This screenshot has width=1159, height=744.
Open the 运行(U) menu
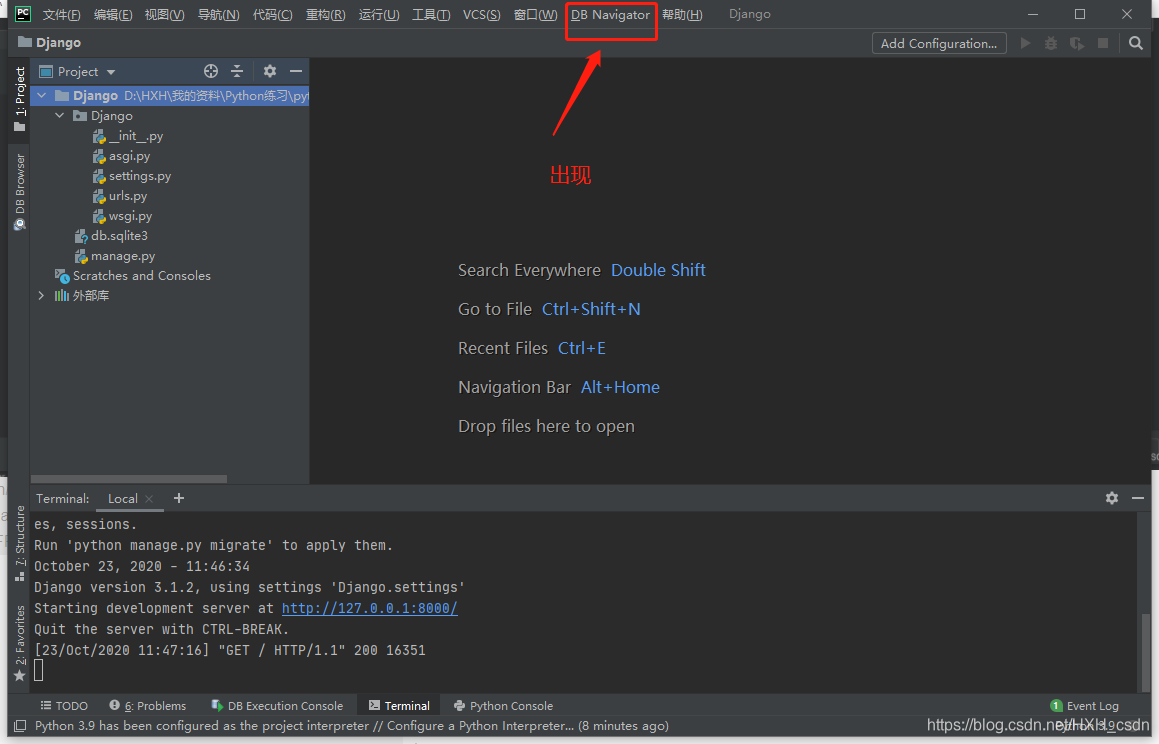point(378,15)
